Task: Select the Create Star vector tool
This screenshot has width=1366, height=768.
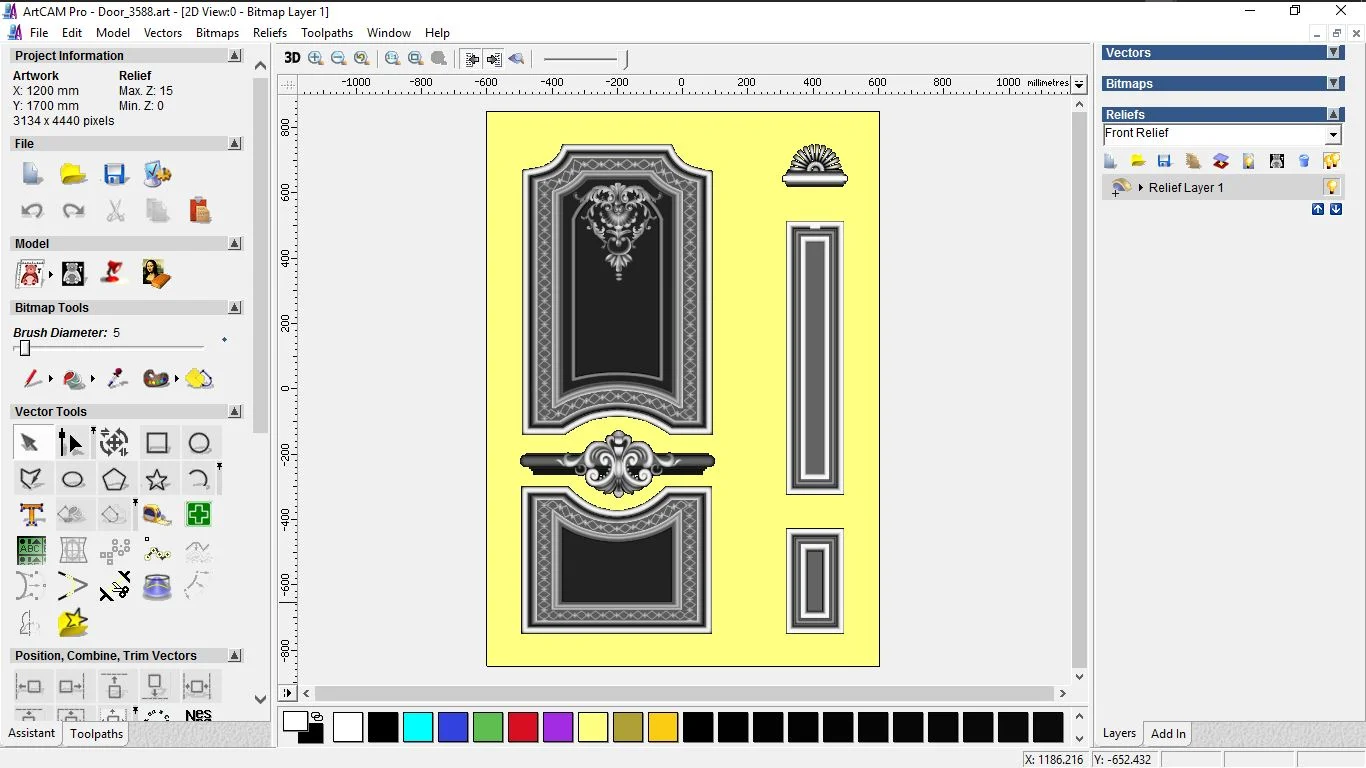Action: pyautogui.click(x=157, y=479)
